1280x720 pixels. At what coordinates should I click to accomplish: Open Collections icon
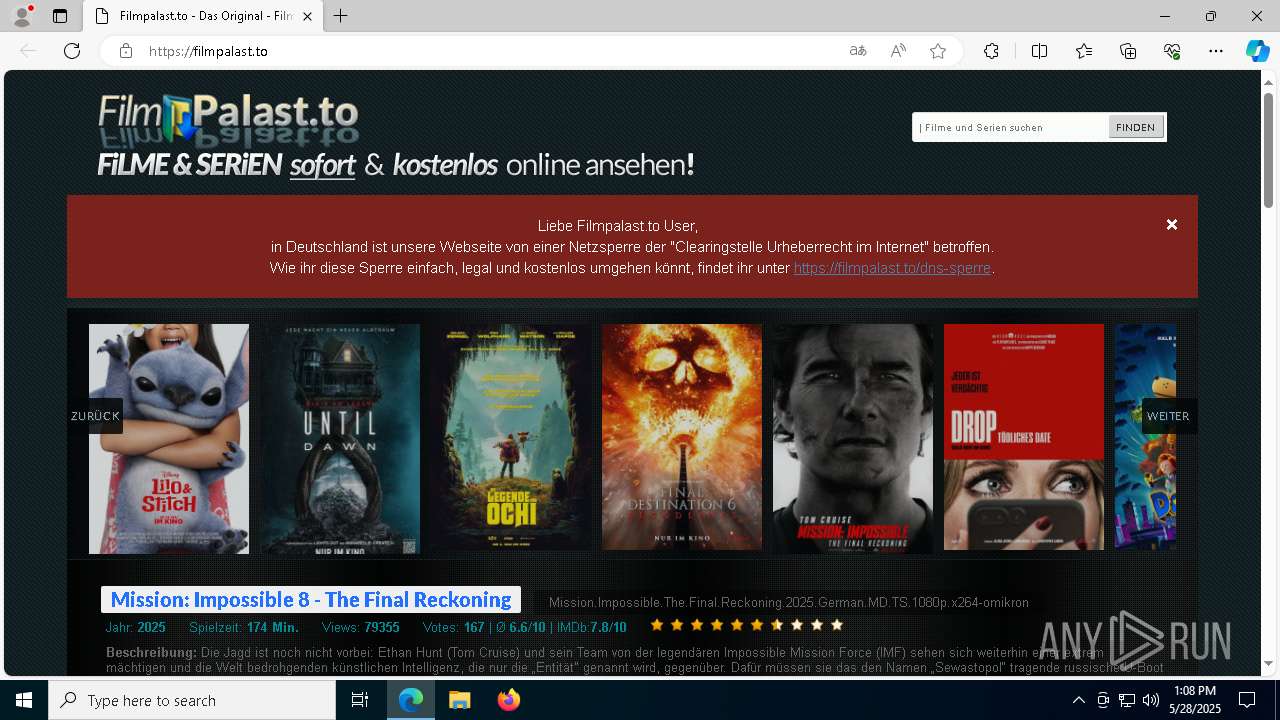tap(1128, 51)
